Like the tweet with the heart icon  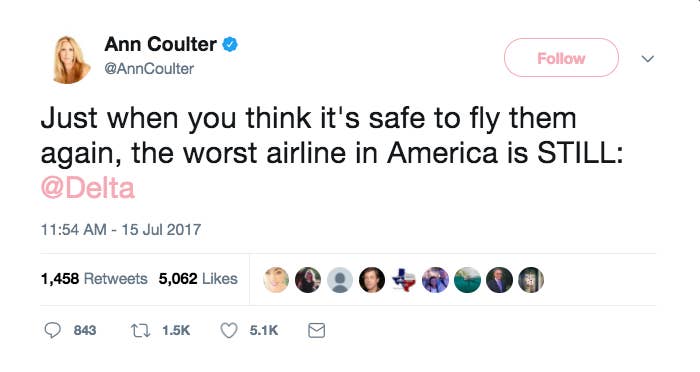coord(229,330)
